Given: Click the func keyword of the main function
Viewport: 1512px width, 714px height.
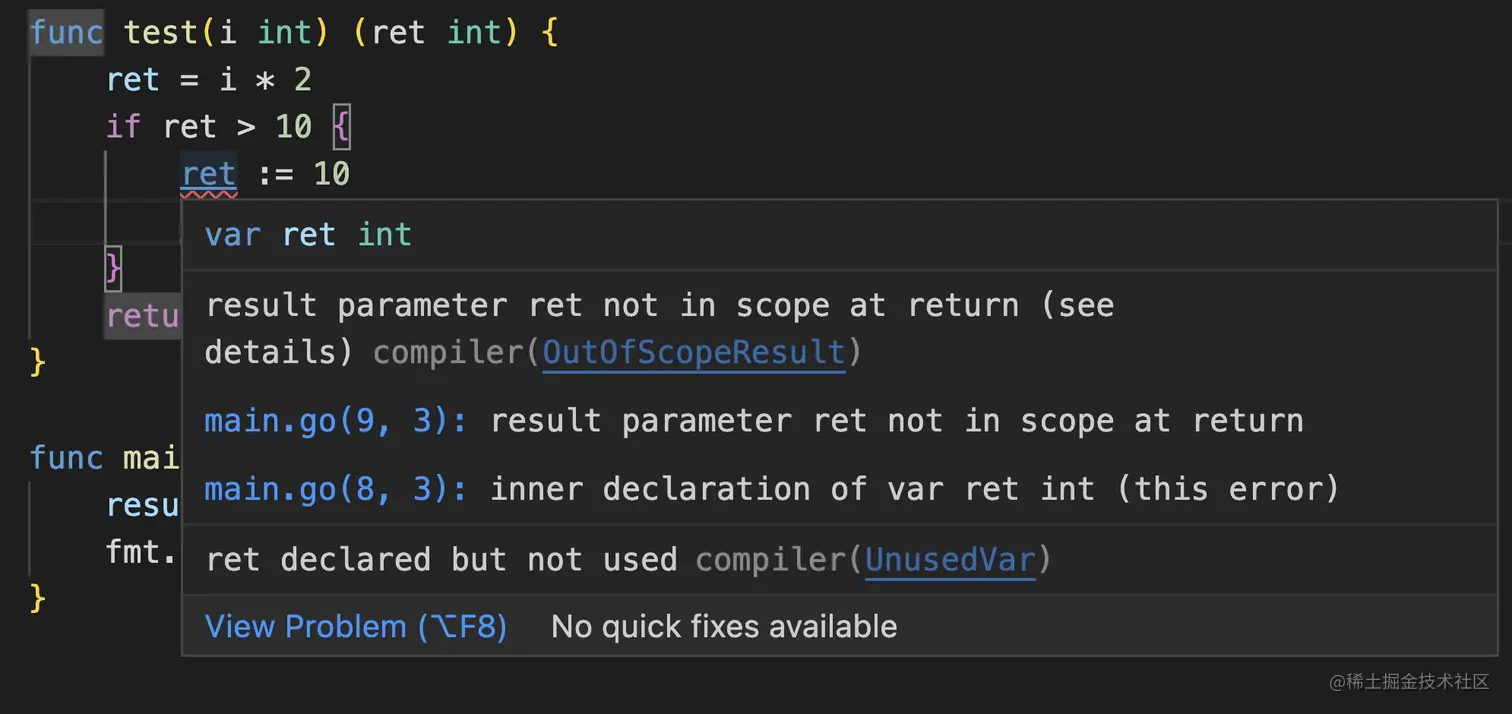Looking at the screenshot, I should tap(66, 458).
